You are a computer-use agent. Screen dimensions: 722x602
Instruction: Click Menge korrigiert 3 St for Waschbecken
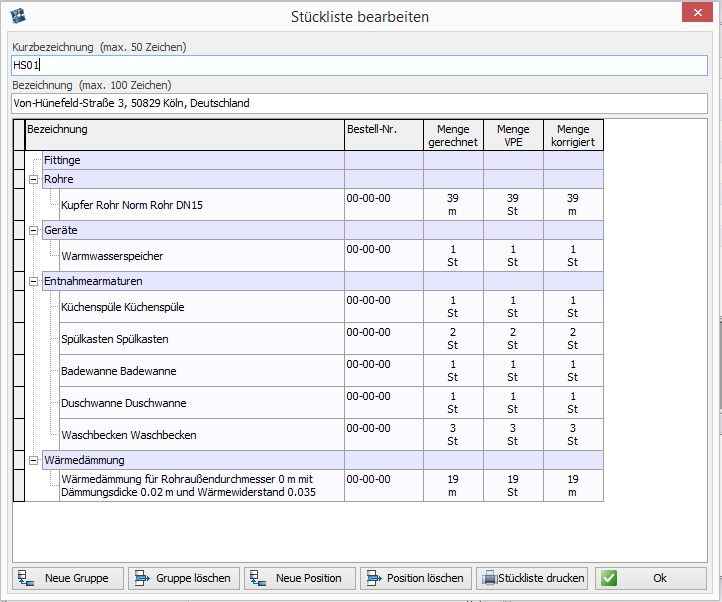(x=573, y=435)
